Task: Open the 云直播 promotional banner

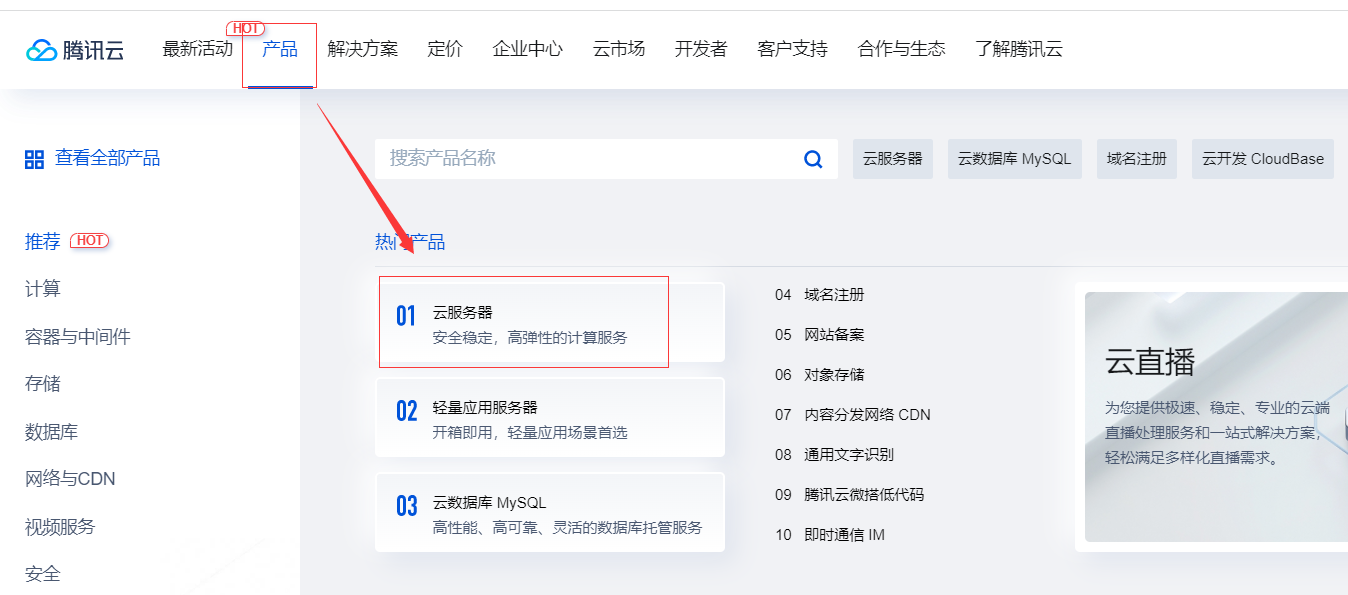Action: coord(1216,417)
